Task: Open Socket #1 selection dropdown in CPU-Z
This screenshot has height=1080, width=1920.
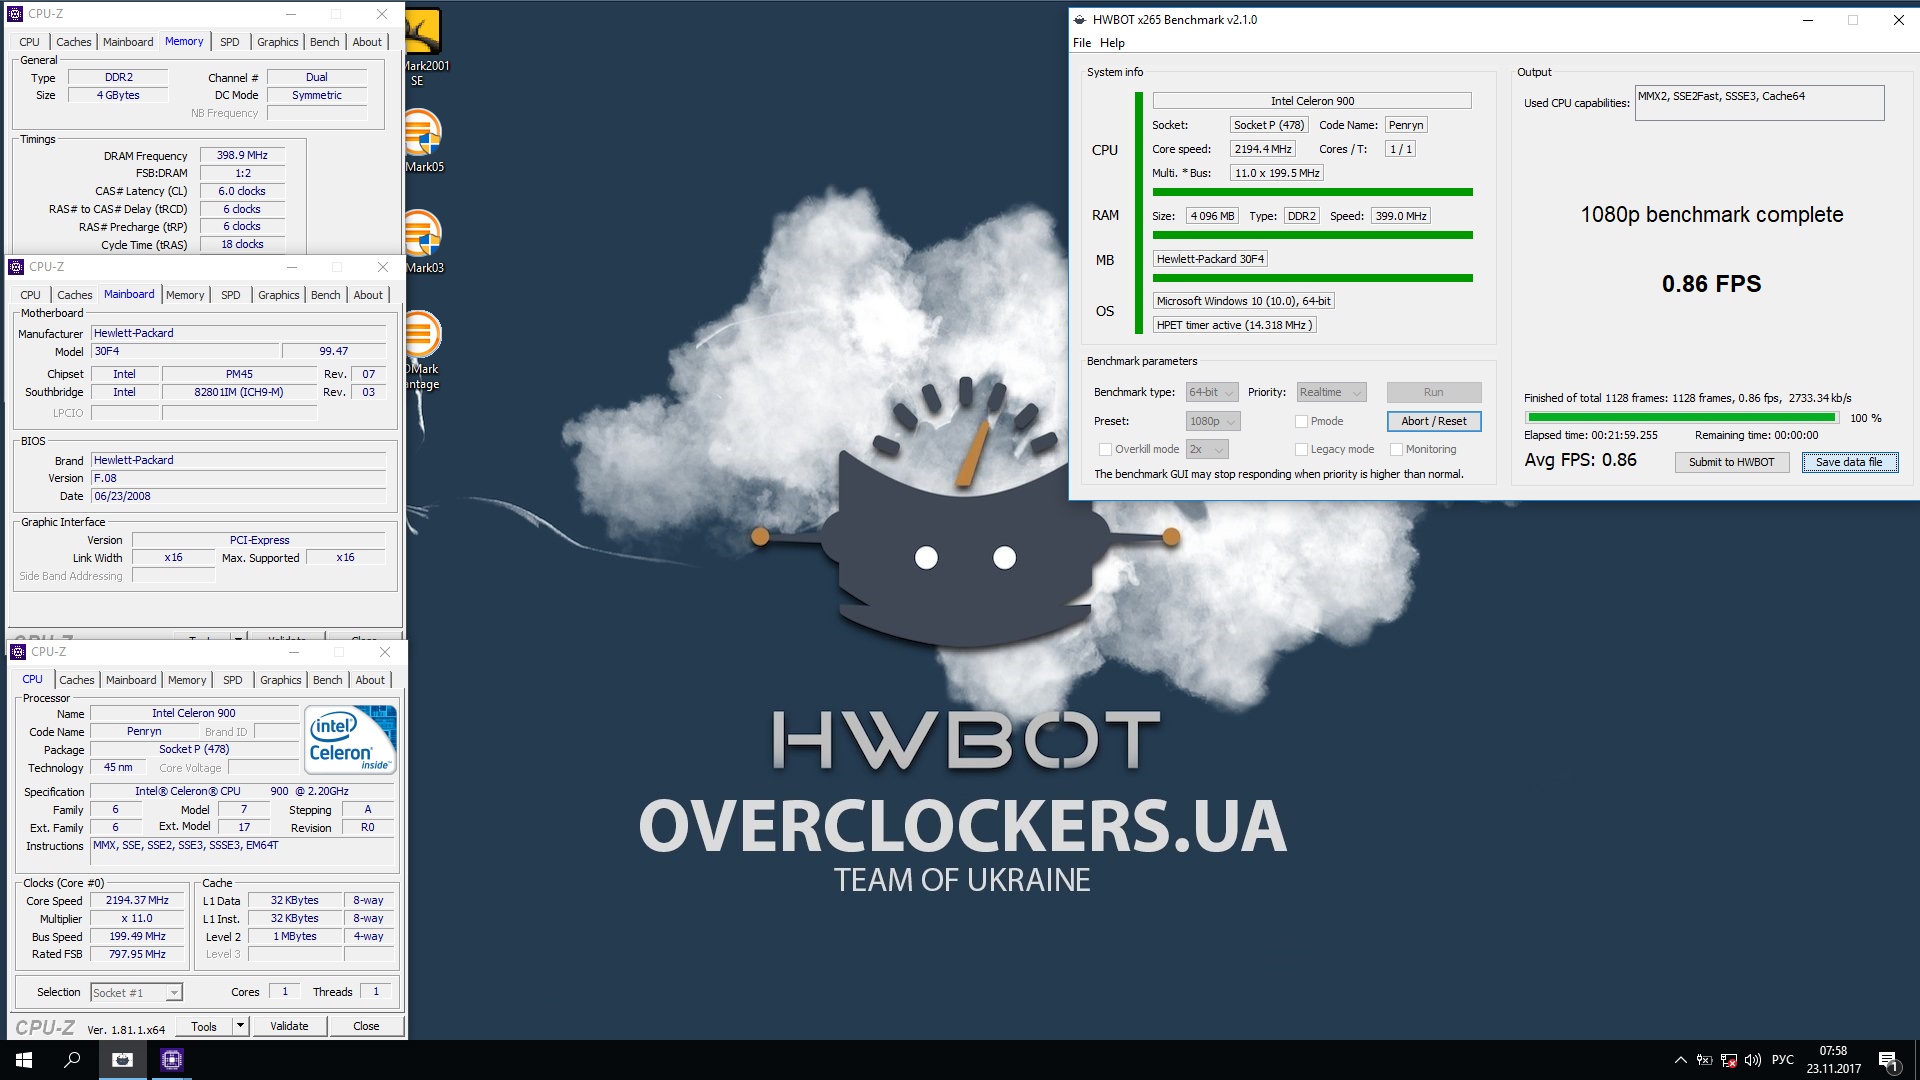Action: pyautogui.click(x=136, y=993)
